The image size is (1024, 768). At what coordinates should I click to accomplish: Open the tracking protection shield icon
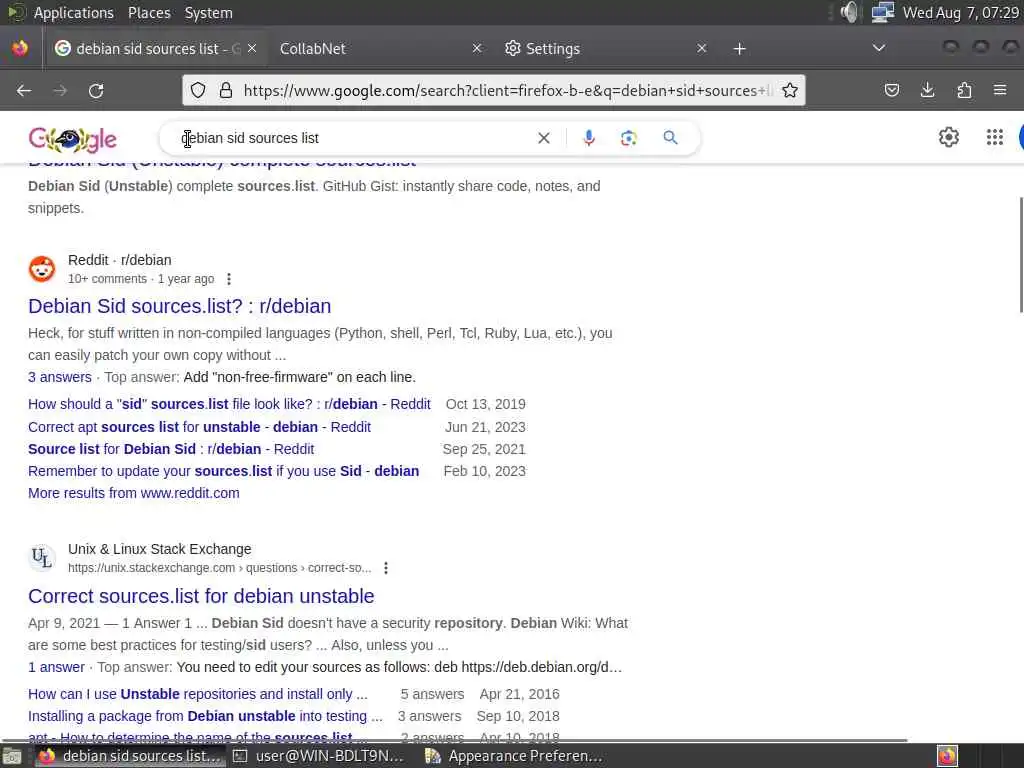click(x=198, y=90)
